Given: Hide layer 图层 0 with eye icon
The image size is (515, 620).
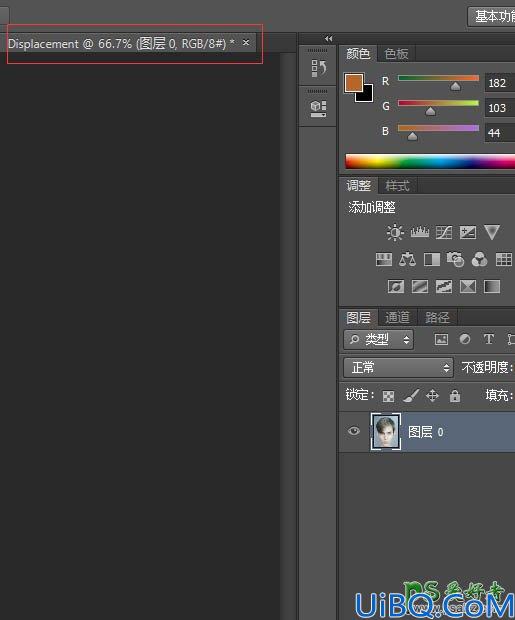Looking at the screenshot, I should tap(354, 431).
